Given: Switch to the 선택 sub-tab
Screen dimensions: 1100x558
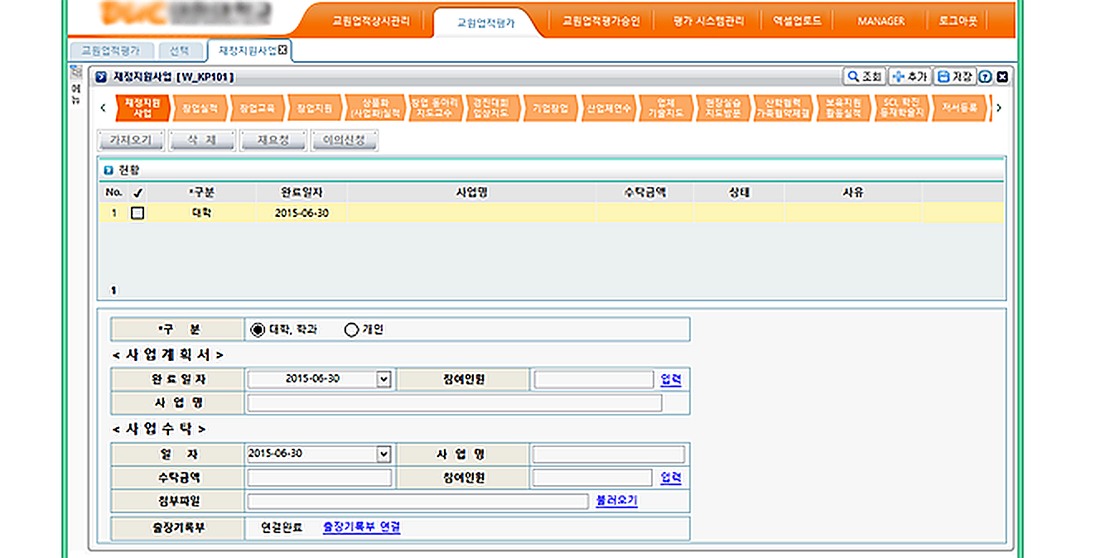Looking at the screenshot, I should [x=179, y=51].
